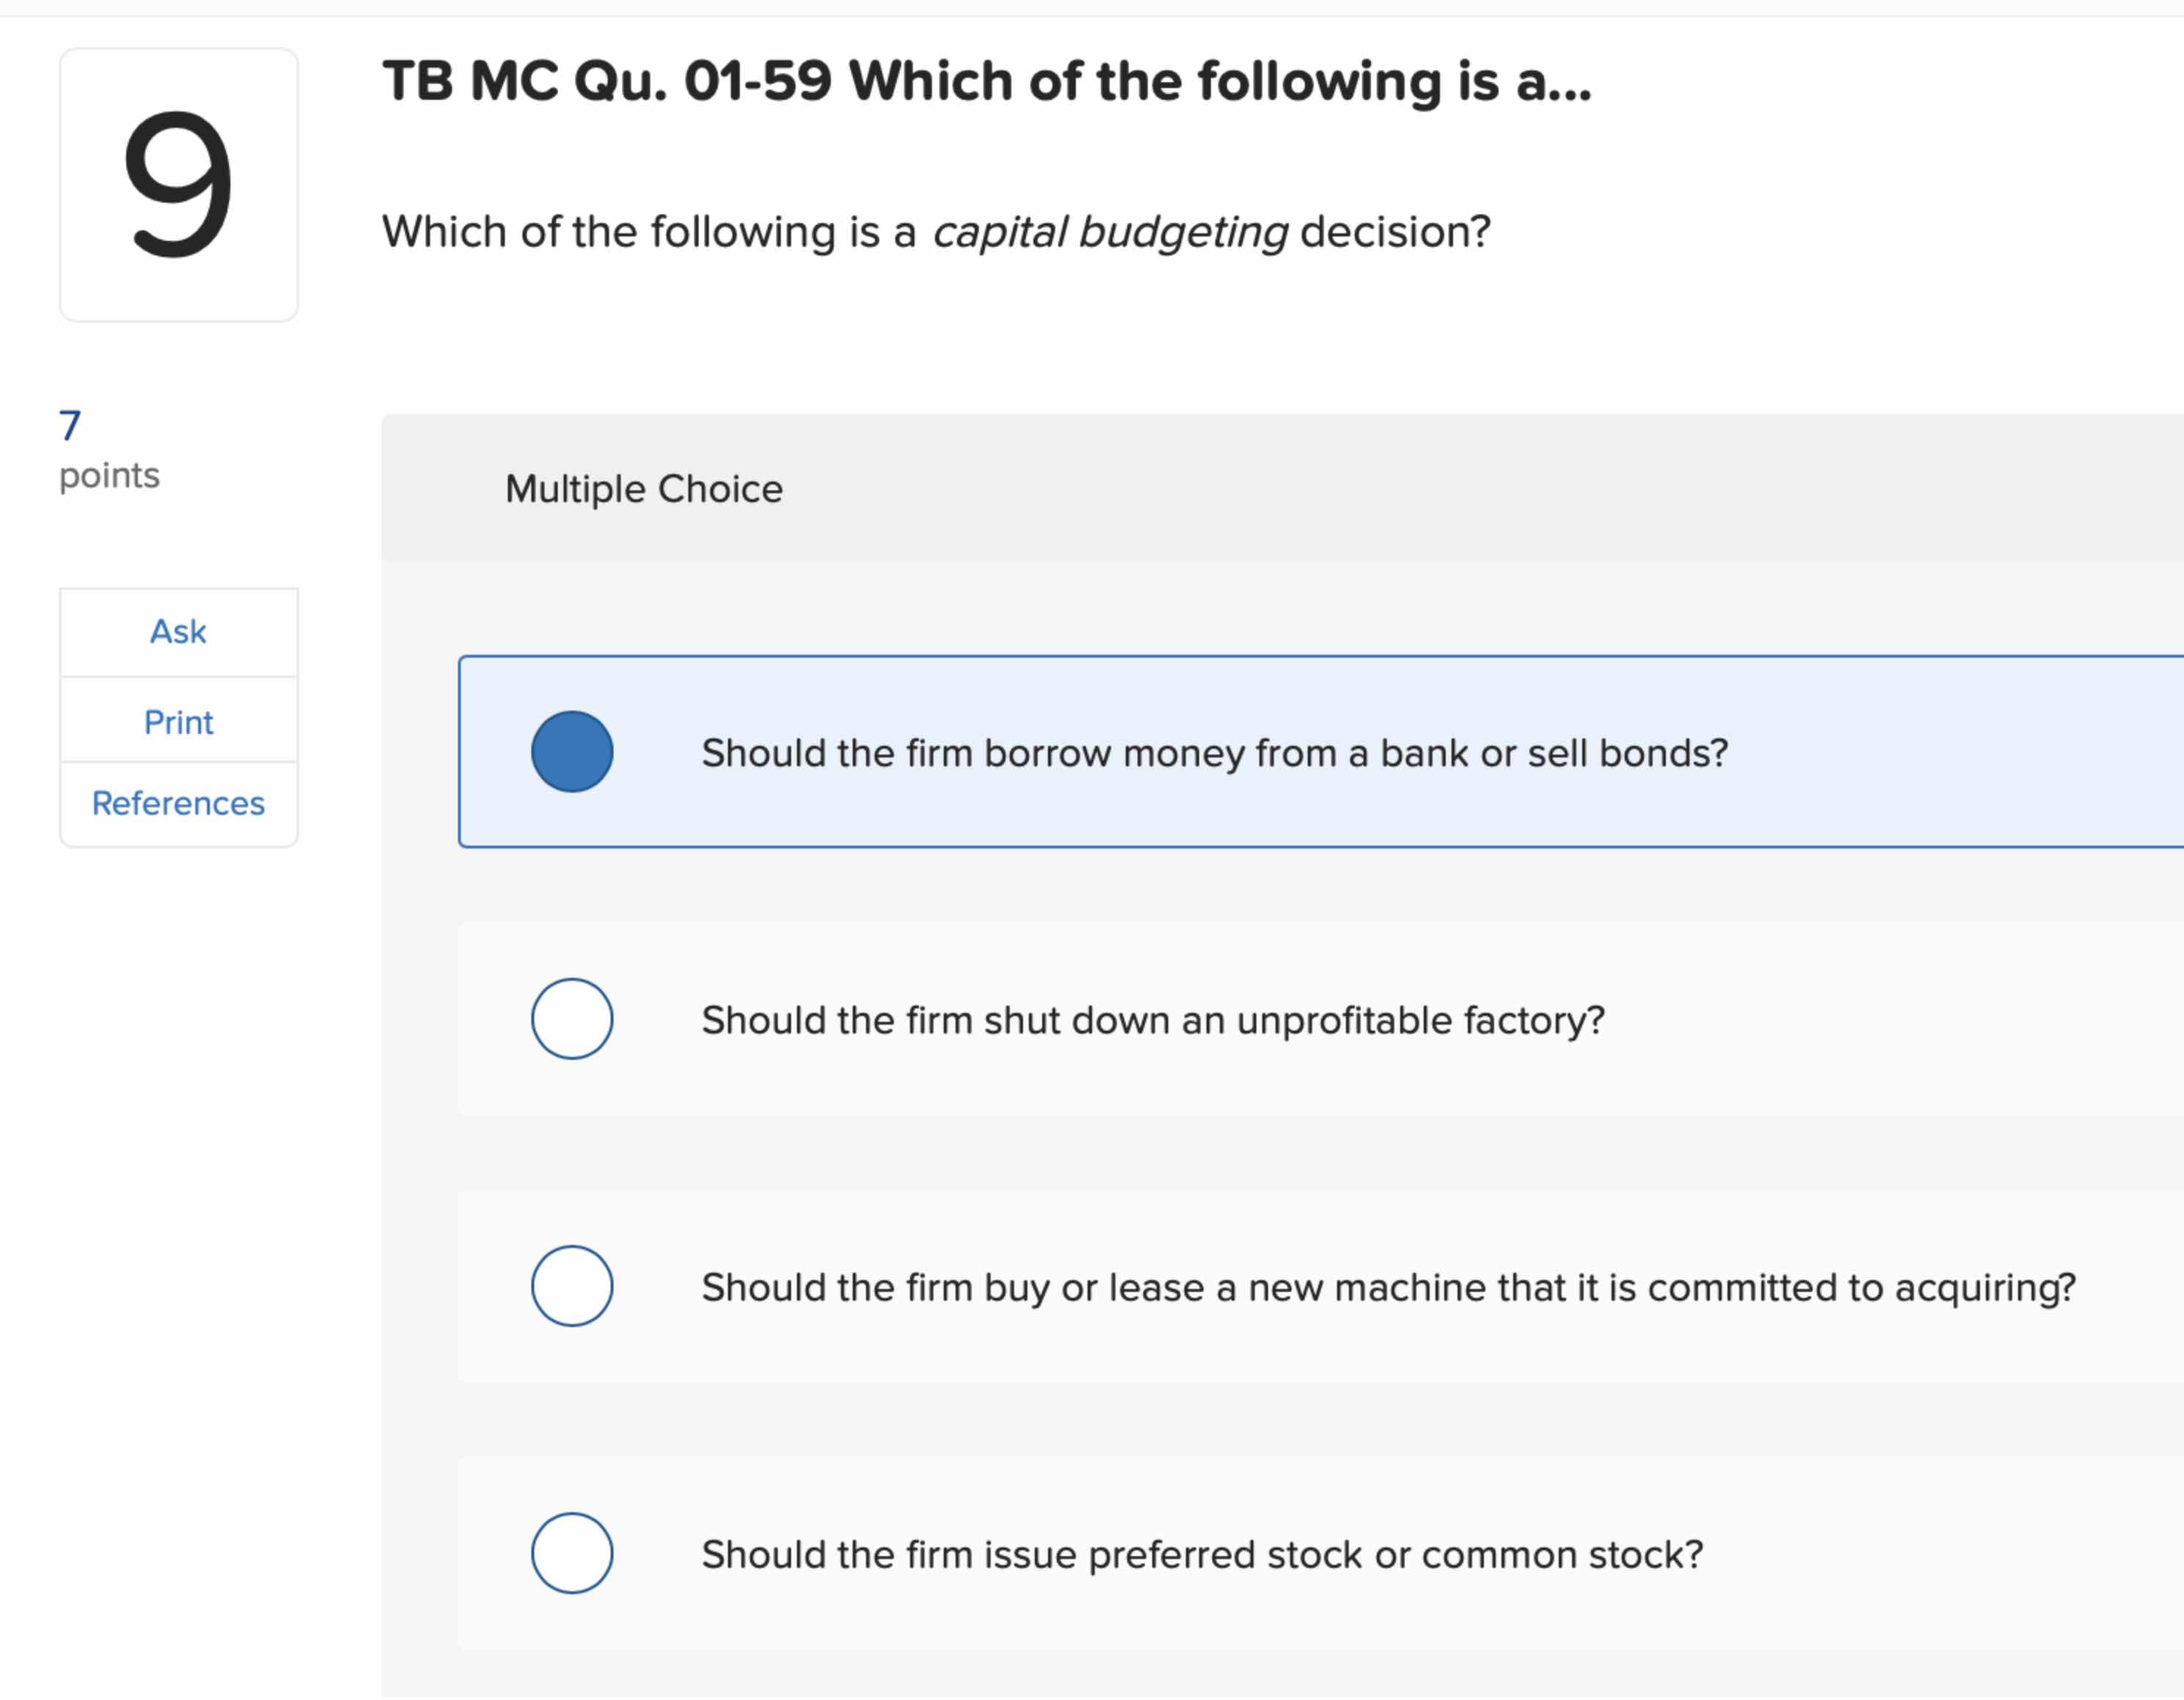The height and width of the screenshot is (1700, 2184).
Task: Click the Multiple Choice section header
Action: point(643,489)
